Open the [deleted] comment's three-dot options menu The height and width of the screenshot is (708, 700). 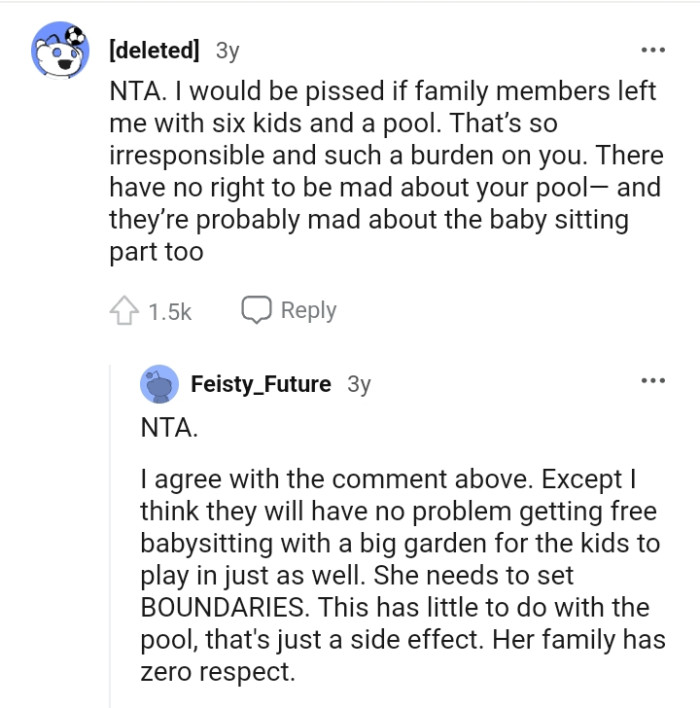click(653, 49)
